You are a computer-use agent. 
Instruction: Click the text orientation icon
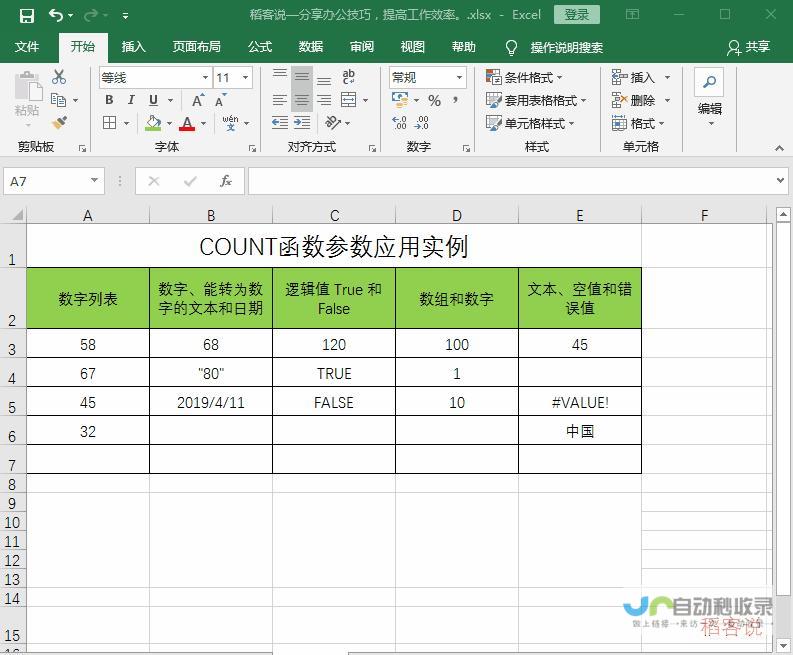(333, 122)
